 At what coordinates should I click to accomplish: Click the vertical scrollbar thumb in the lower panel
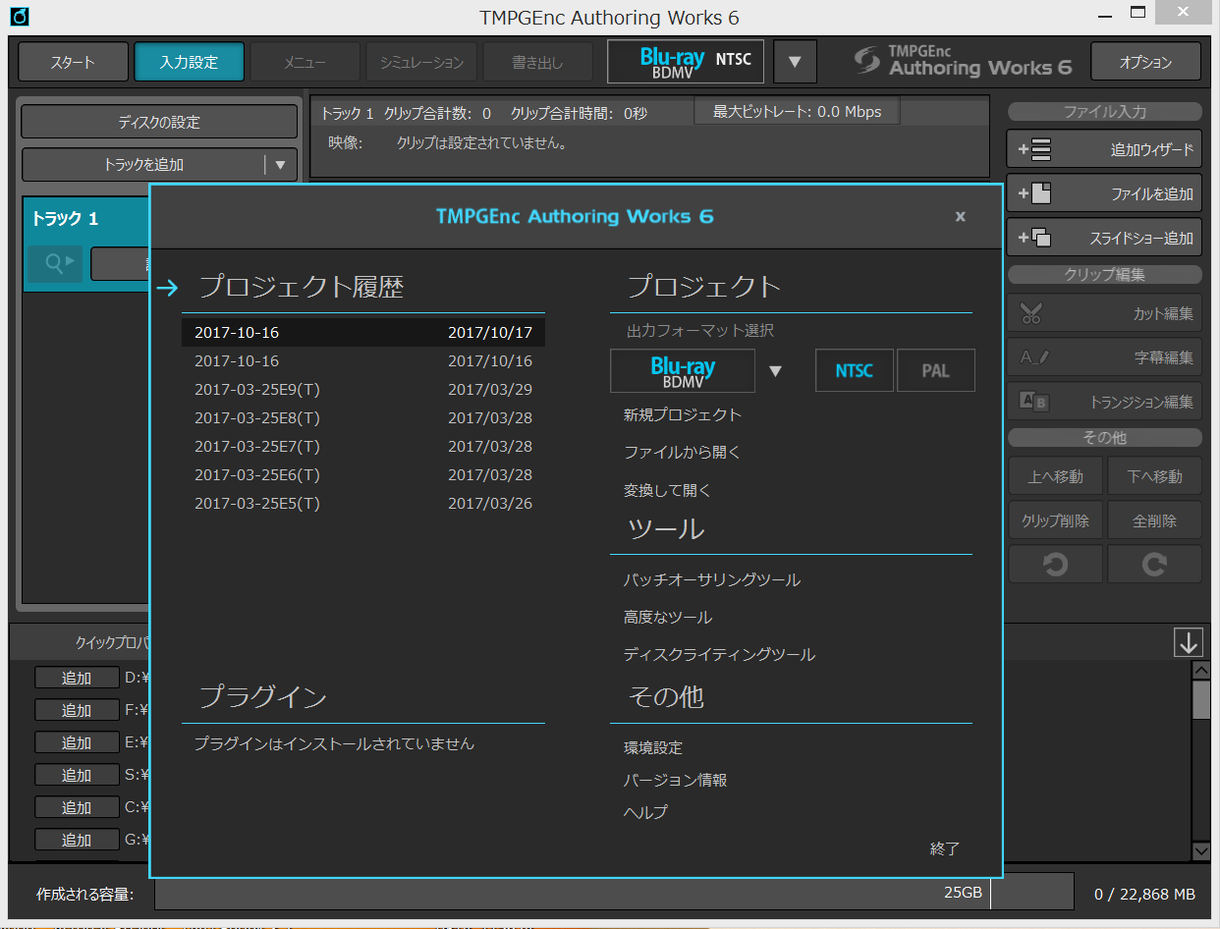click(1202, 699)
